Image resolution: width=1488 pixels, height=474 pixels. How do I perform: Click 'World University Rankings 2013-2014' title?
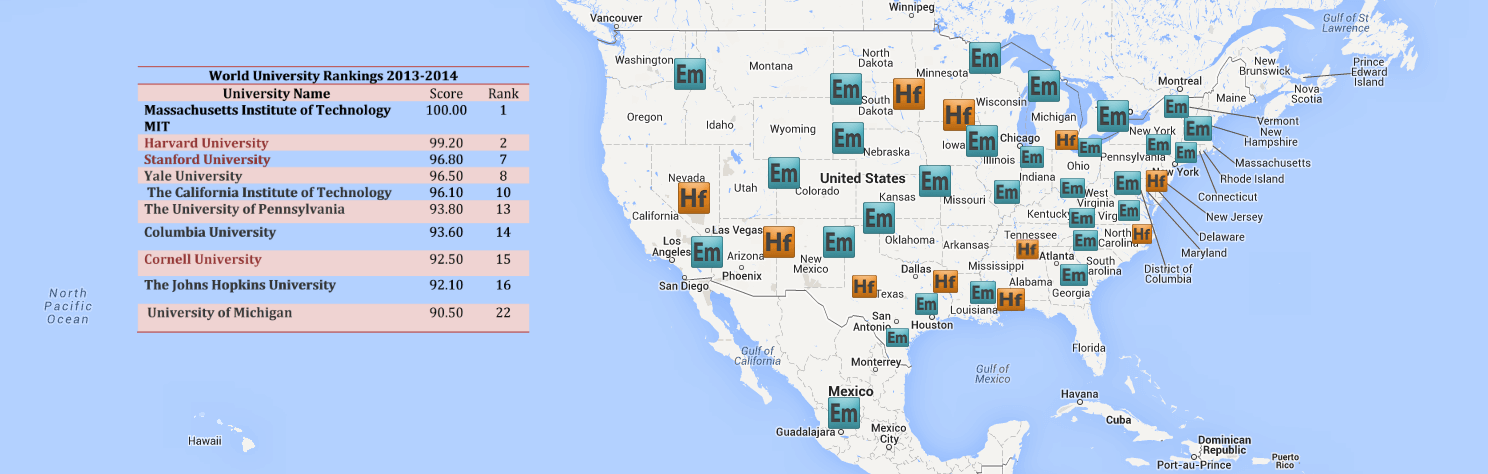click(333, 75)
